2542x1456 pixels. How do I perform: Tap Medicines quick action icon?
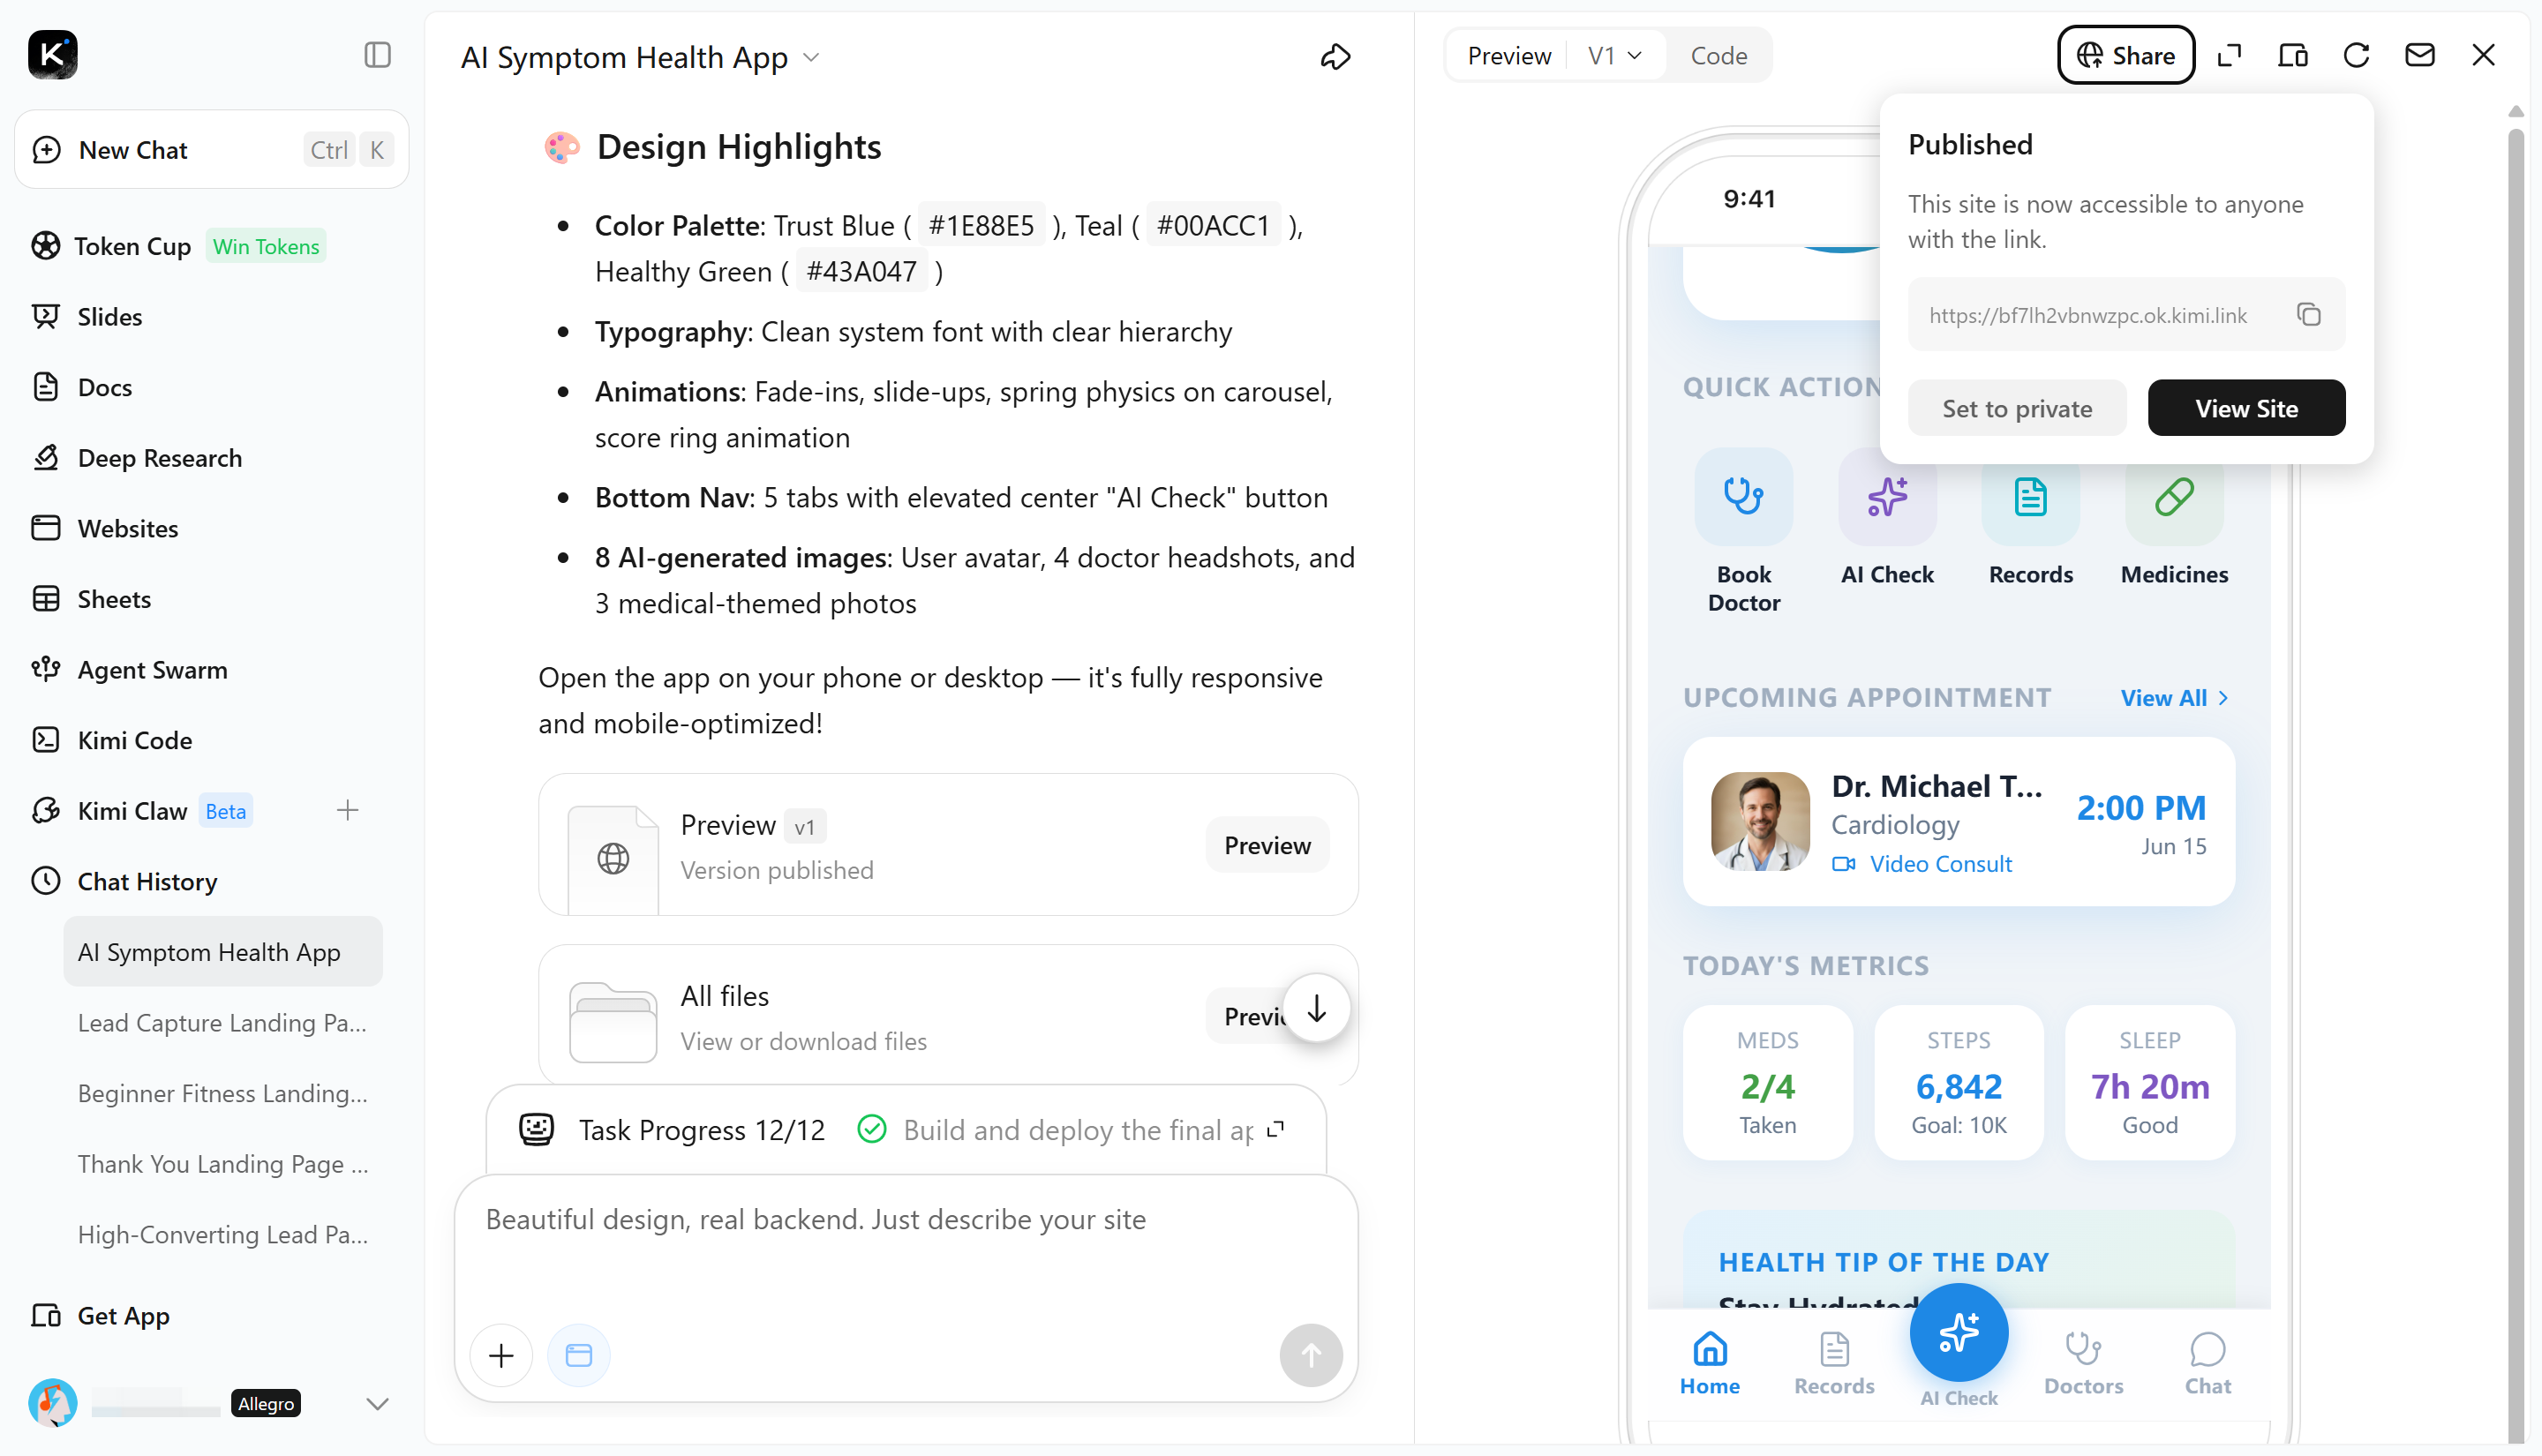click(x=2174, y=496)
